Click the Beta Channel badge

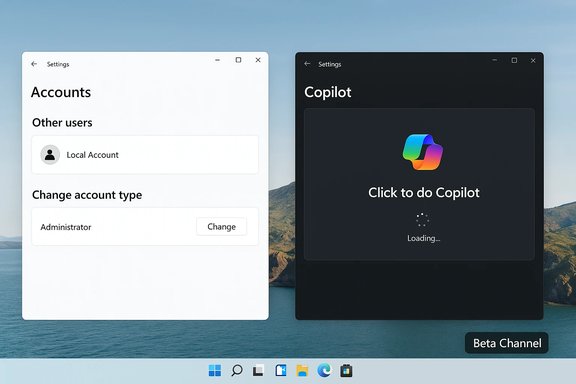click(x=507, y=343)
